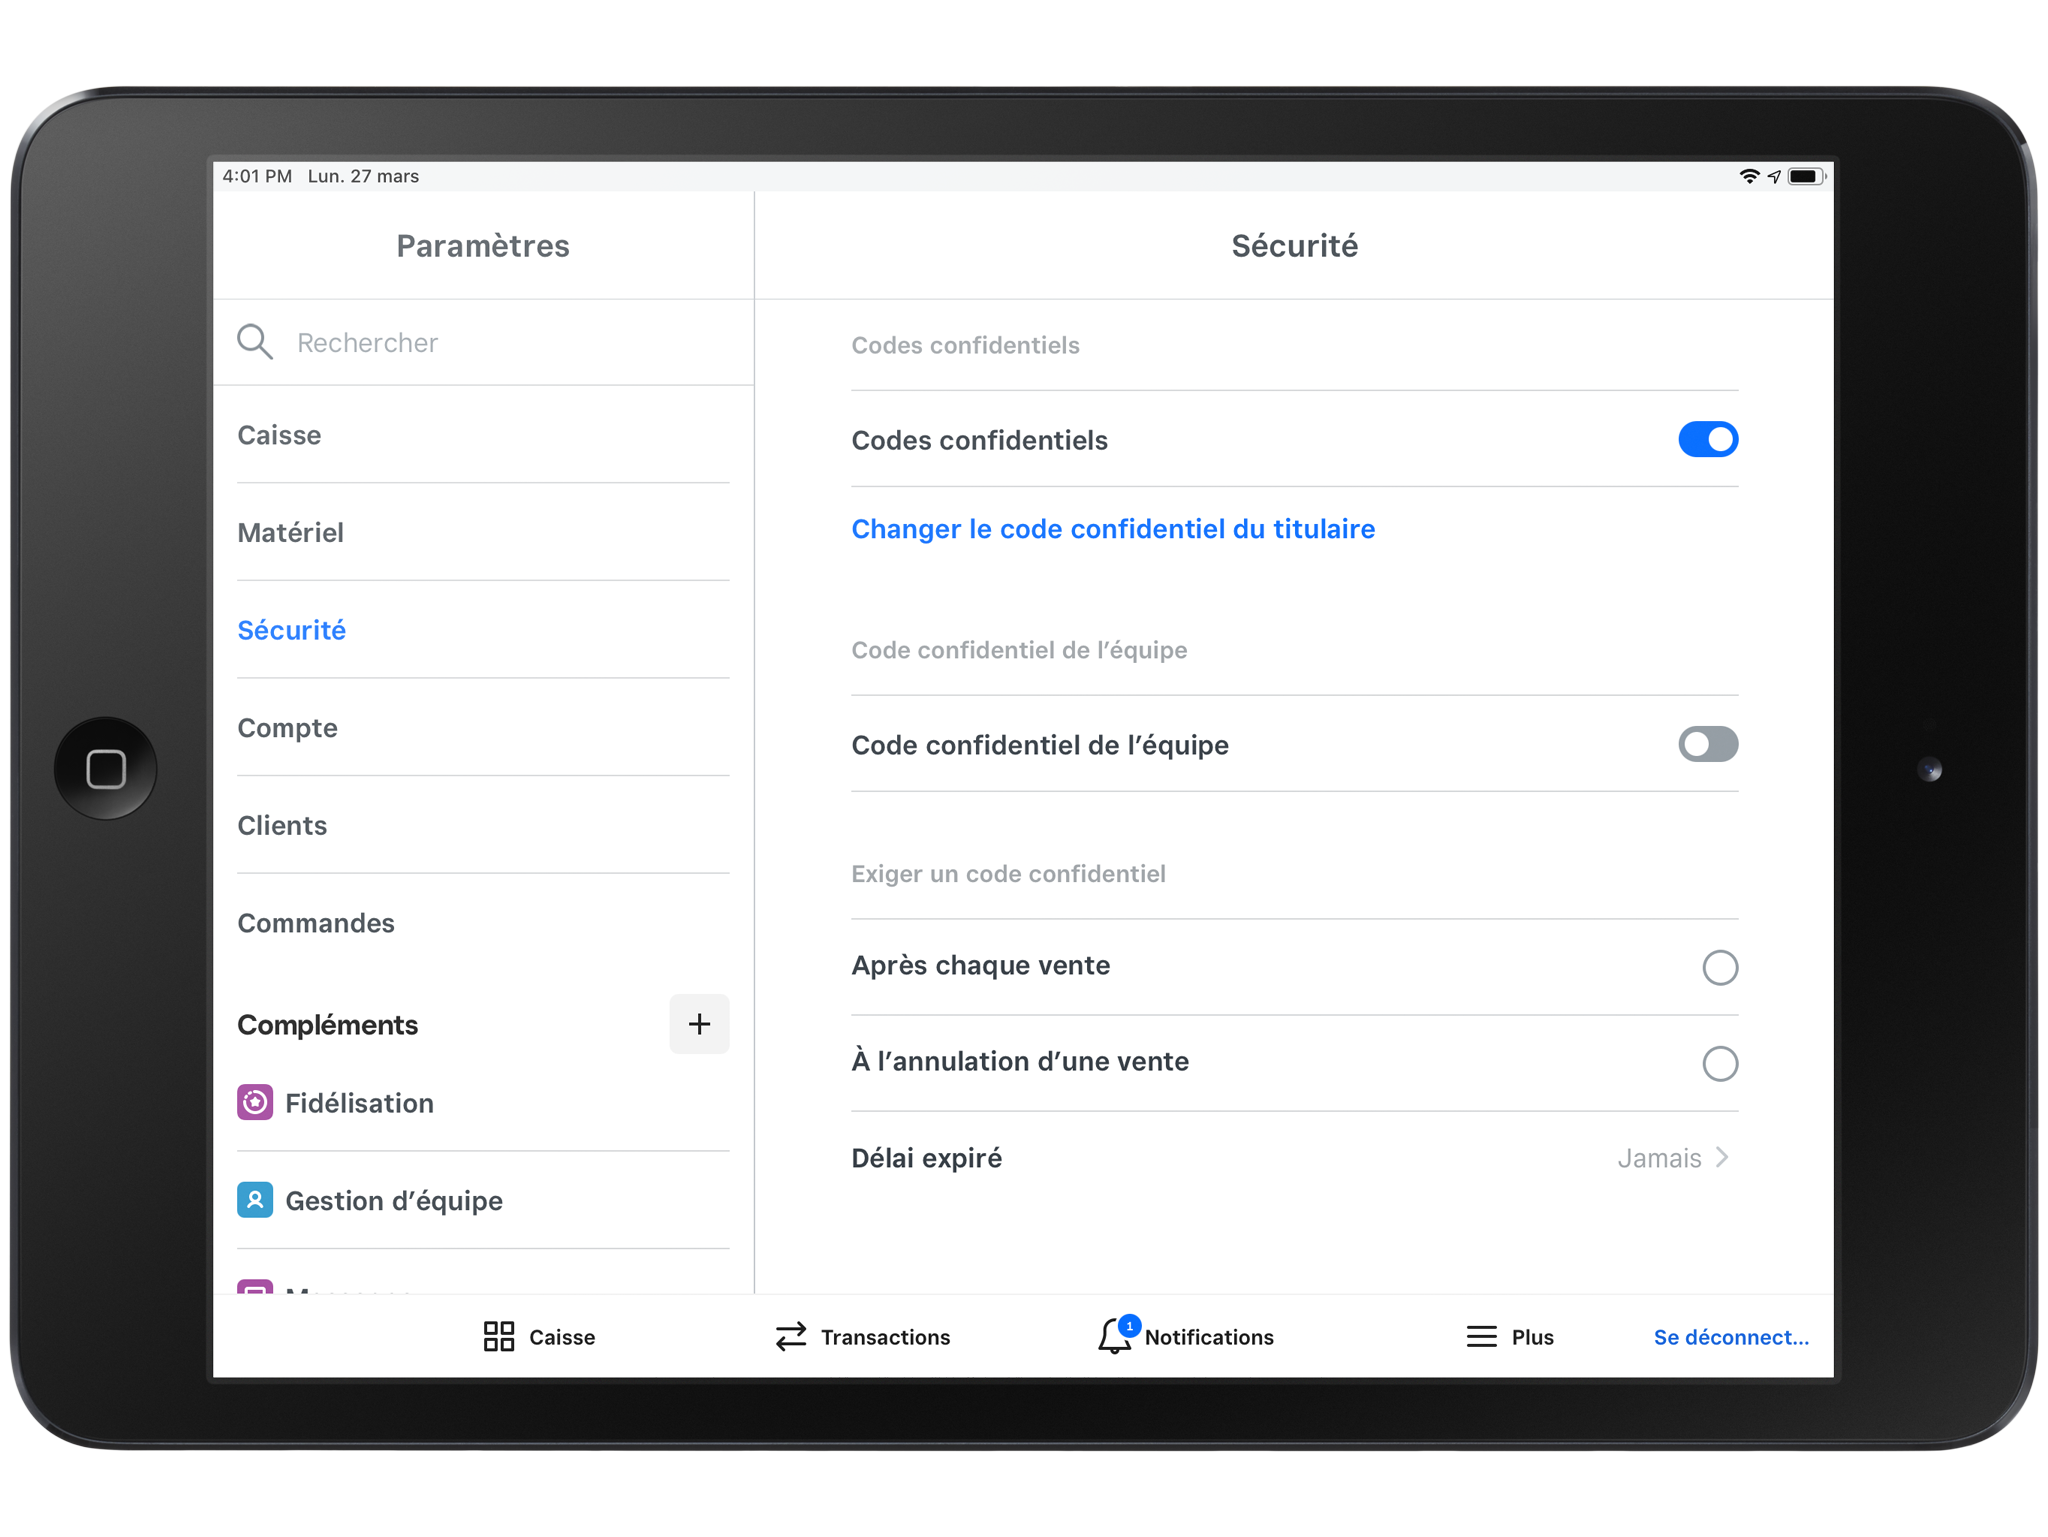This screenshot has height=1537, width=2048.
Task: Select À l'annulation d'une vente radio button
Action: (x=1716, y=1061)
